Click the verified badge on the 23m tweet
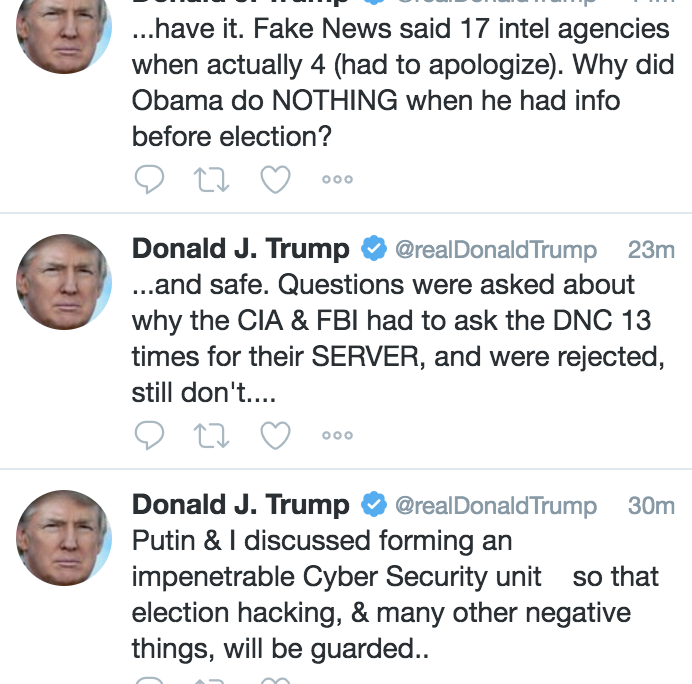Screen dimensions: 692x684 (x=374, y=249)
